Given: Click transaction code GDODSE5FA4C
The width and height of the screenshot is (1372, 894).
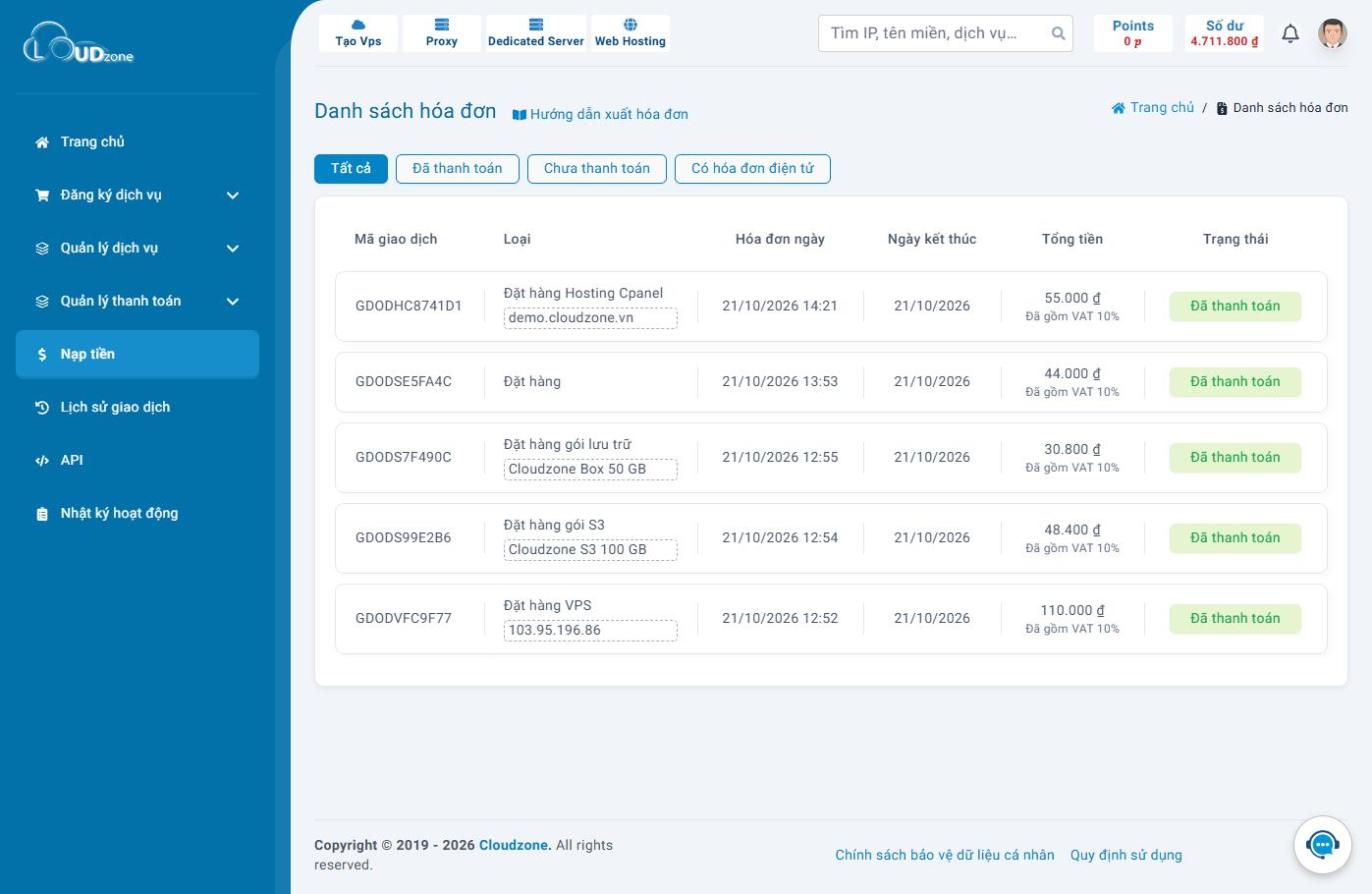Looking at the screenshot, I should (403, 381).
